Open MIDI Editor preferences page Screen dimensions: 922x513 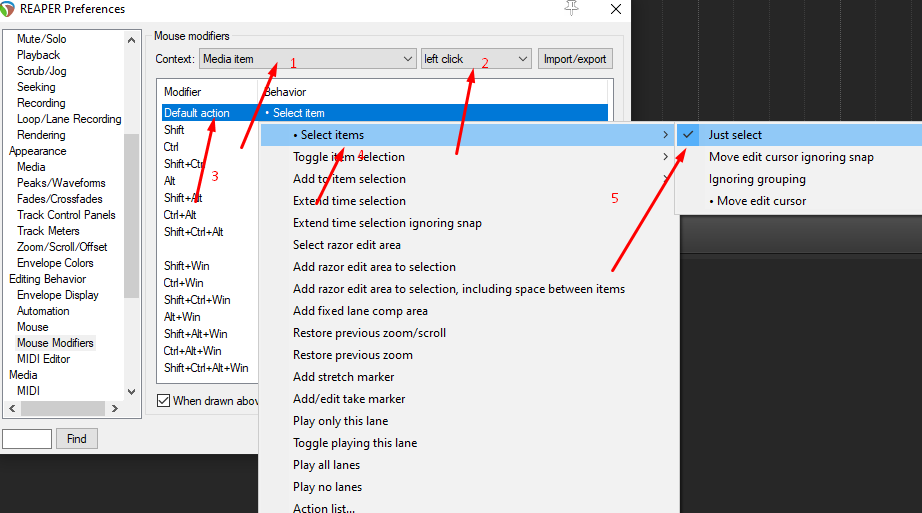44,359
